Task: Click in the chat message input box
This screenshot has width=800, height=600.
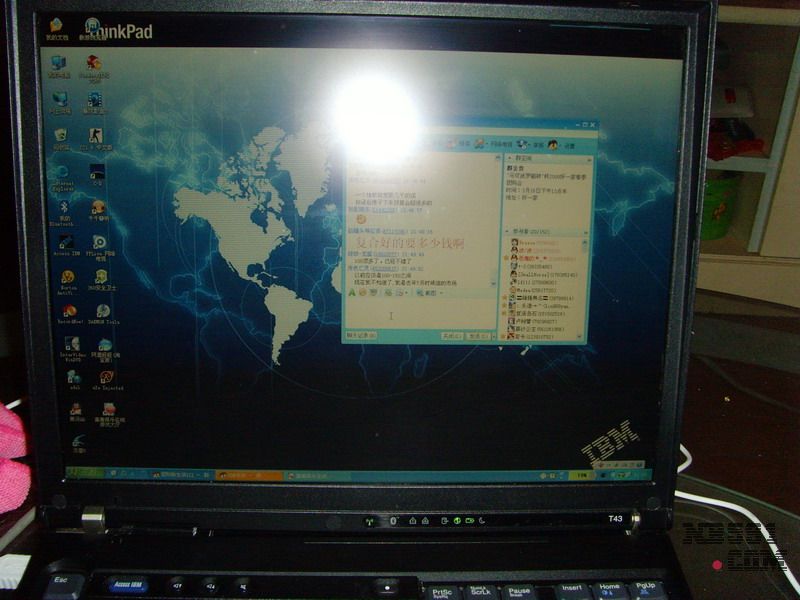Action: click(x=420, y=314)
